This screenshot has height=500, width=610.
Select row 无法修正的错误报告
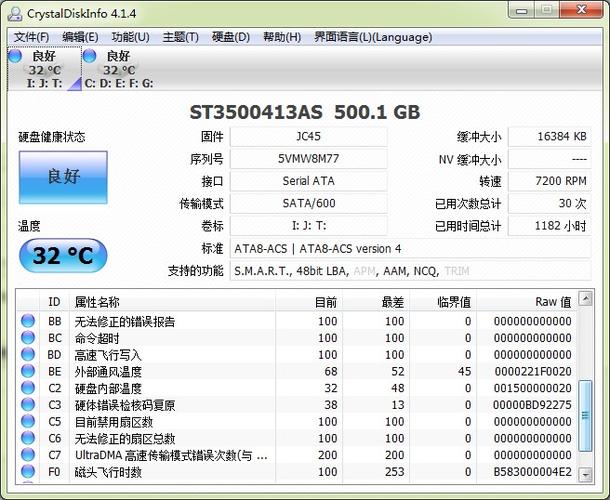(x=297, y=321)
